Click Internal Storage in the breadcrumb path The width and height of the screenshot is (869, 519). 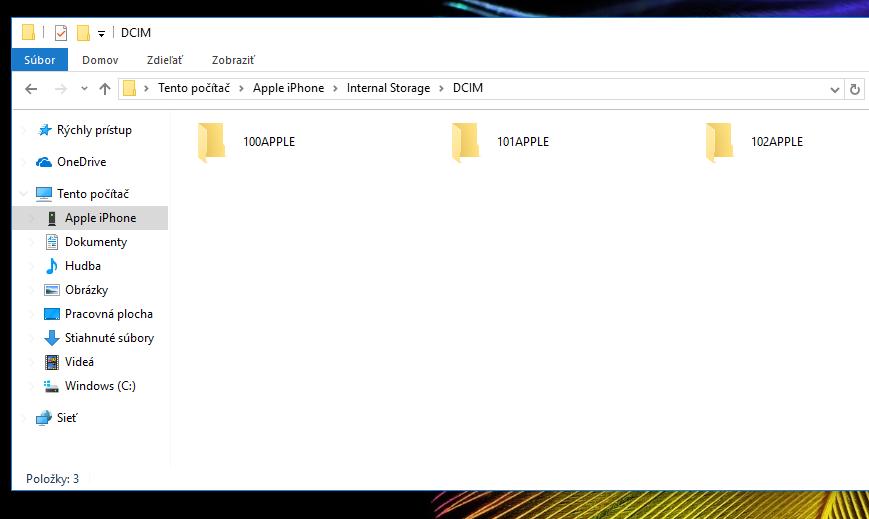(388, 88)
